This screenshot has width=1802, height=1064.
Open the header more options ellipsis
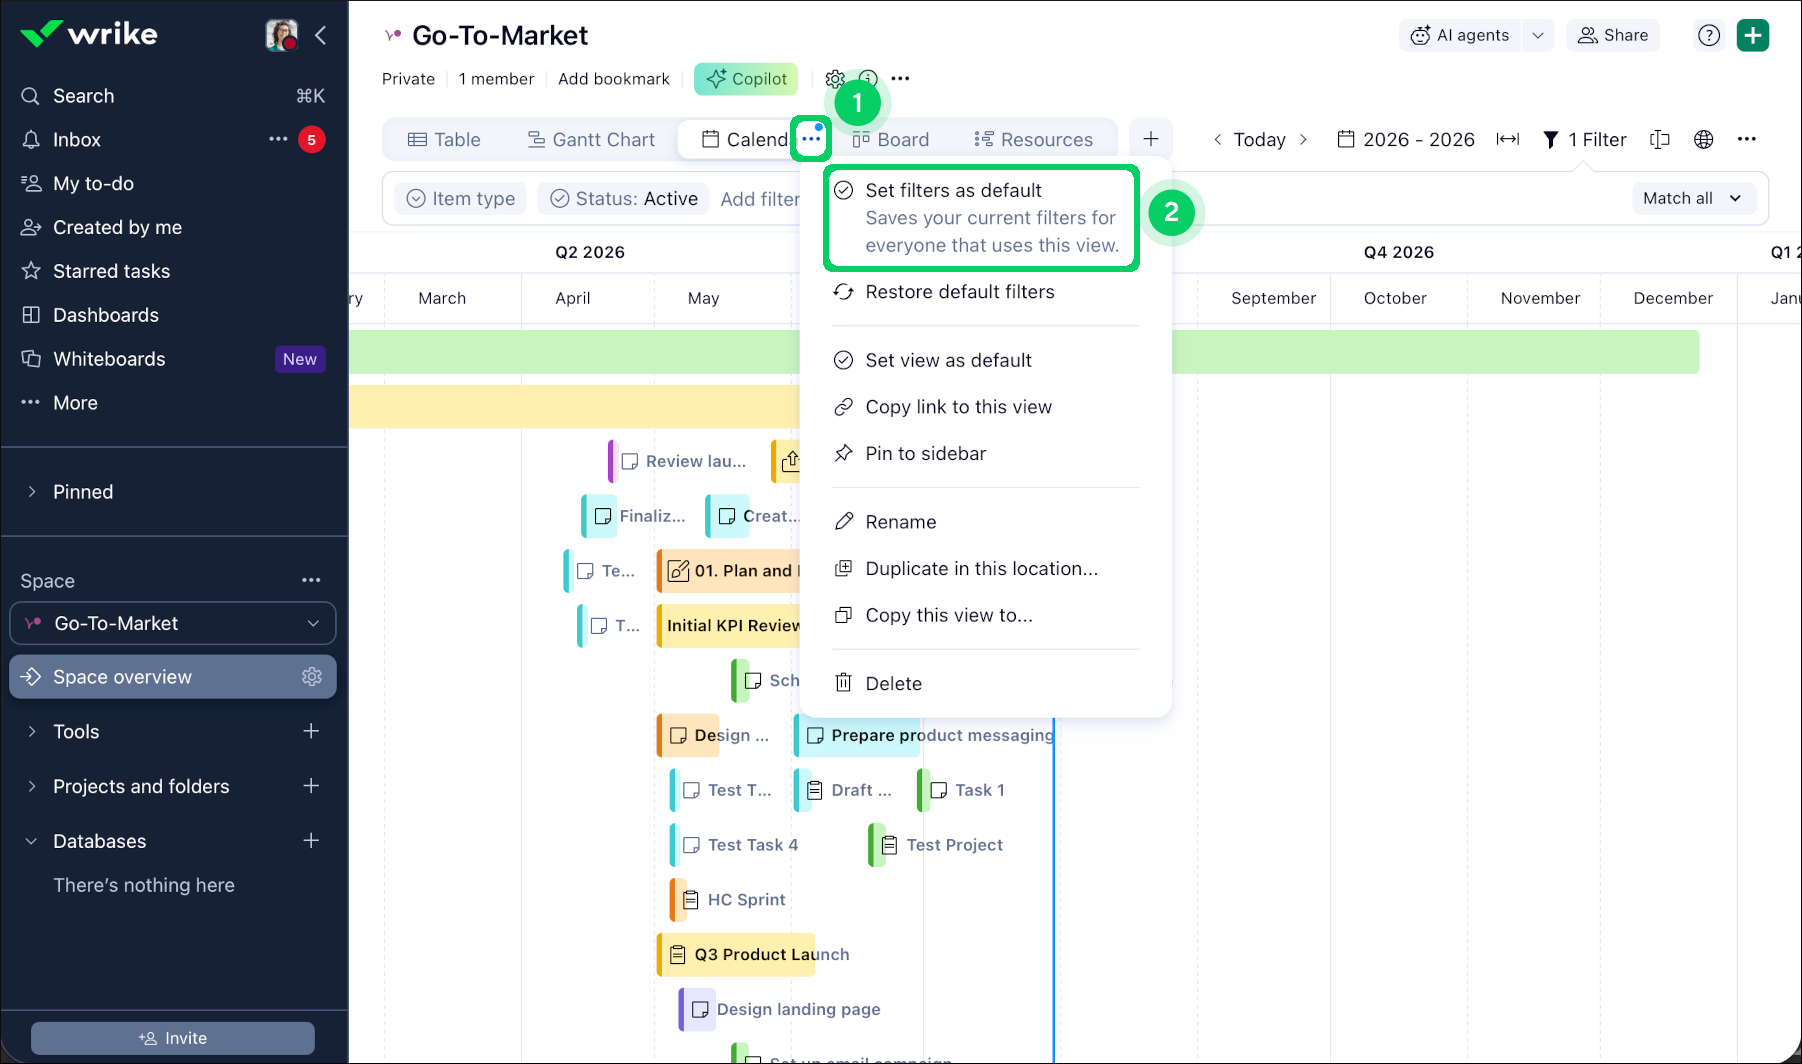point(900,79)
